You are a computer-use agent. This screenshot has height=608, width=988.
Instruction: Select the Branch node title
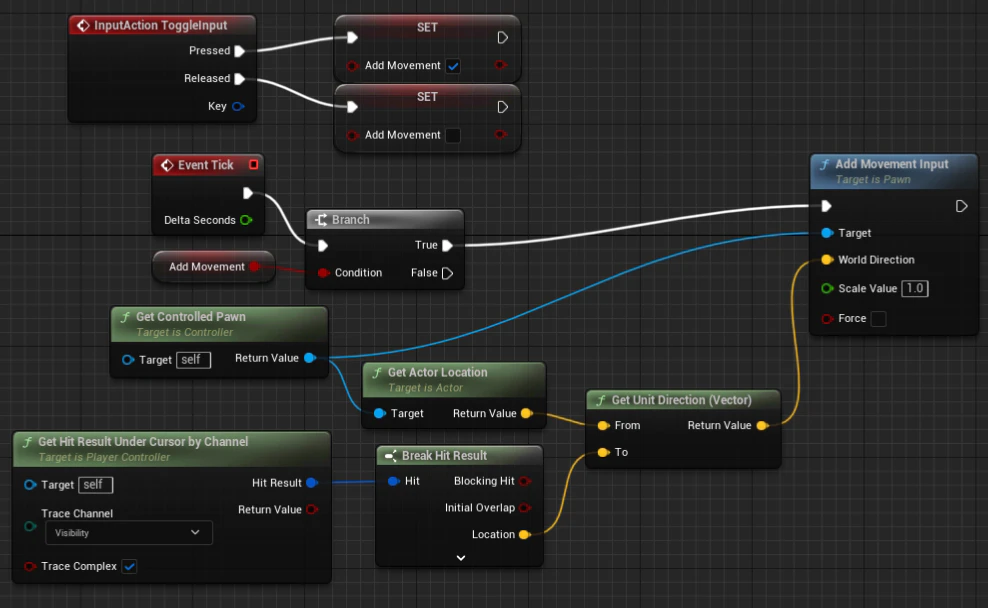(x=350, y=220)
